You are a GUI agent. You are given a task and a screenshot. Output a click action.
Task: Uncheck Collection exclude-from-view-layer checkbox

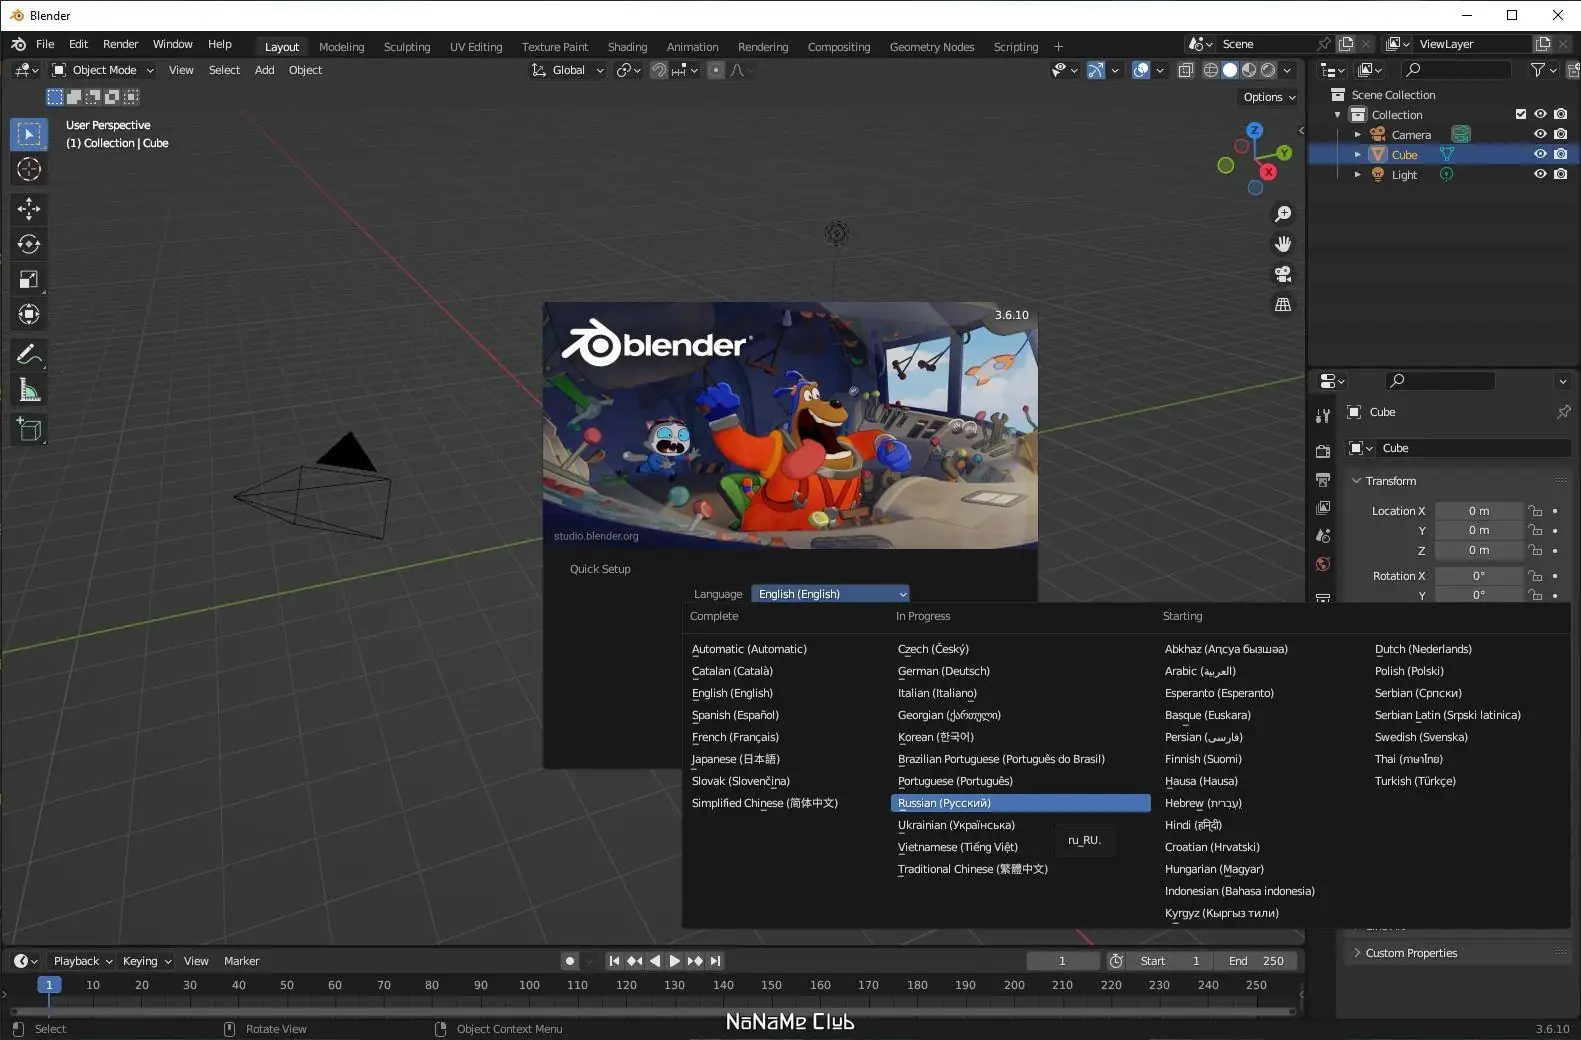click(x=1521, y=114)
